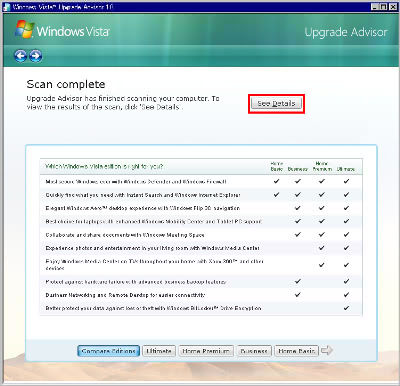Maximize the Upgrade Advisor window
400x386 pixels.
point(383,7)
